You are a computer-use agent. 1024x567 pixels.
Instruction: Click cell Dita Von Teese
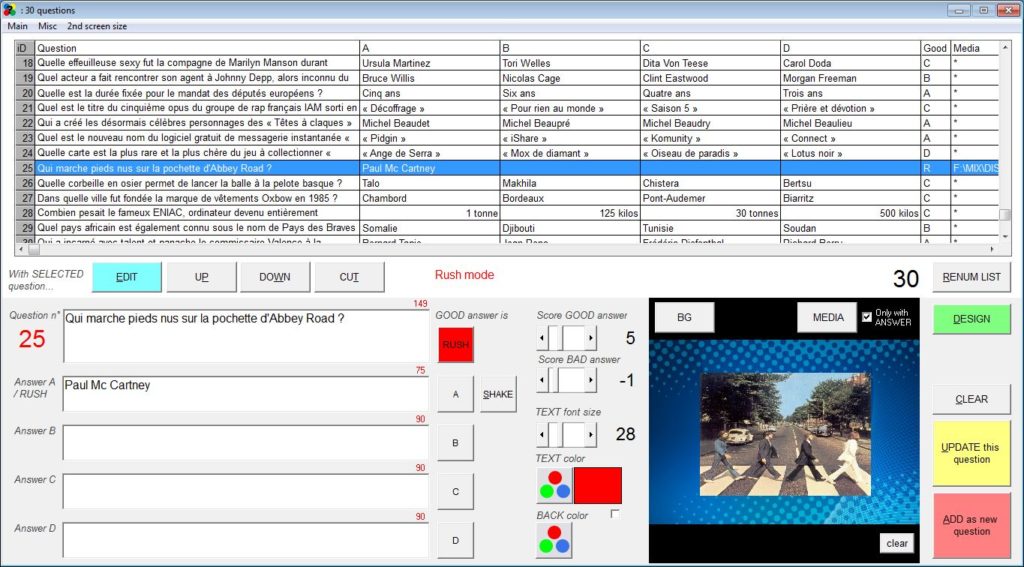click(x=710, y=63)
